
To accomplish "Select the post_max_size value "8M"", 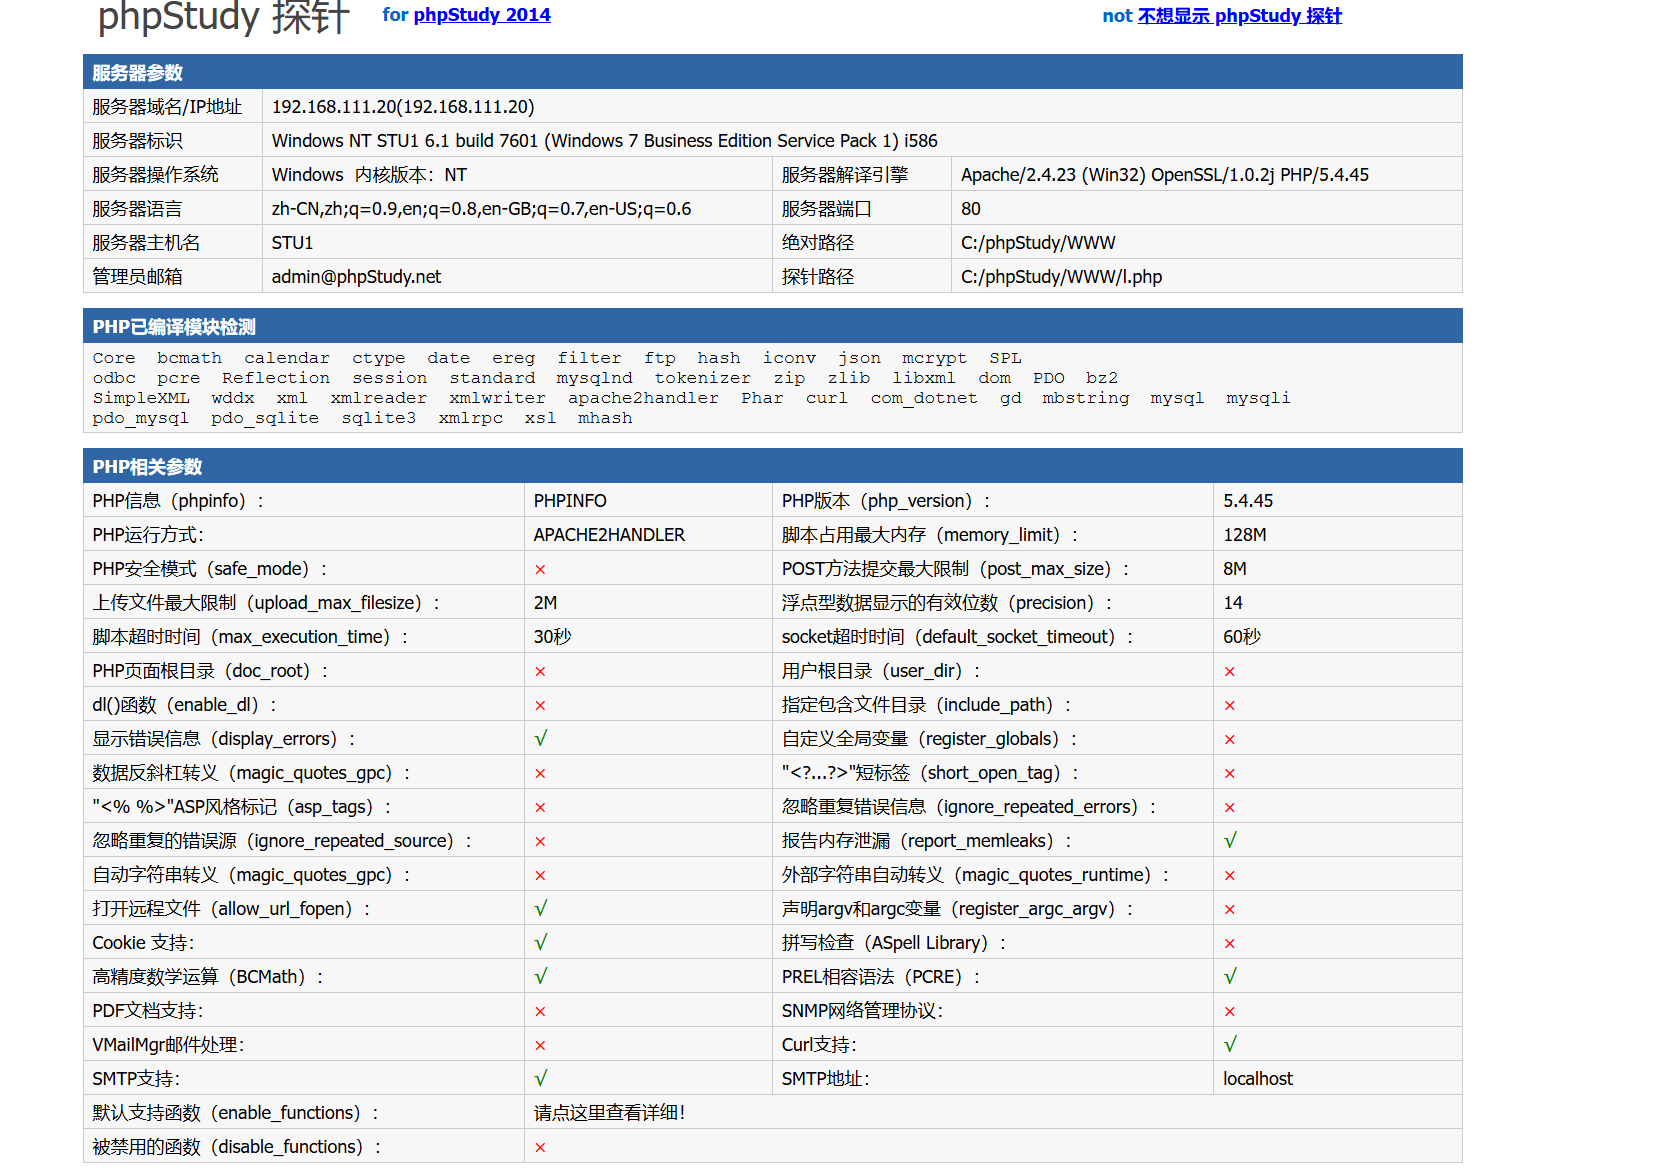I will tap(1235, 569).
